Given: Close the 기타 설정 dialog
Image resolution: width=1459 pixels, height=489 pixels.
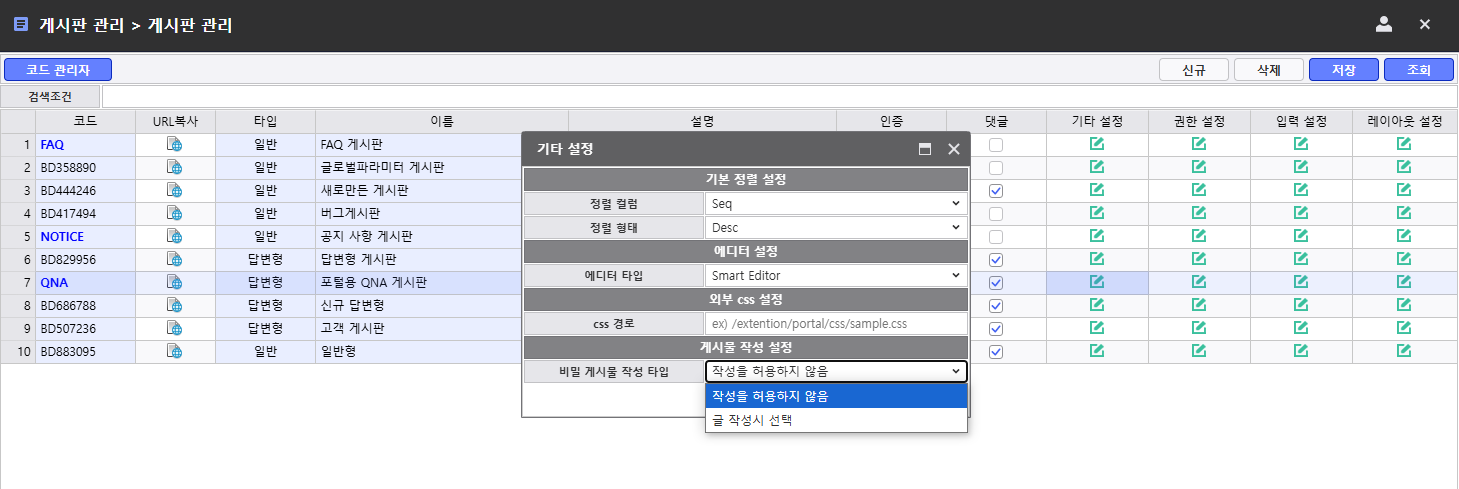Looking at the screenshot, I should [953, 149].
